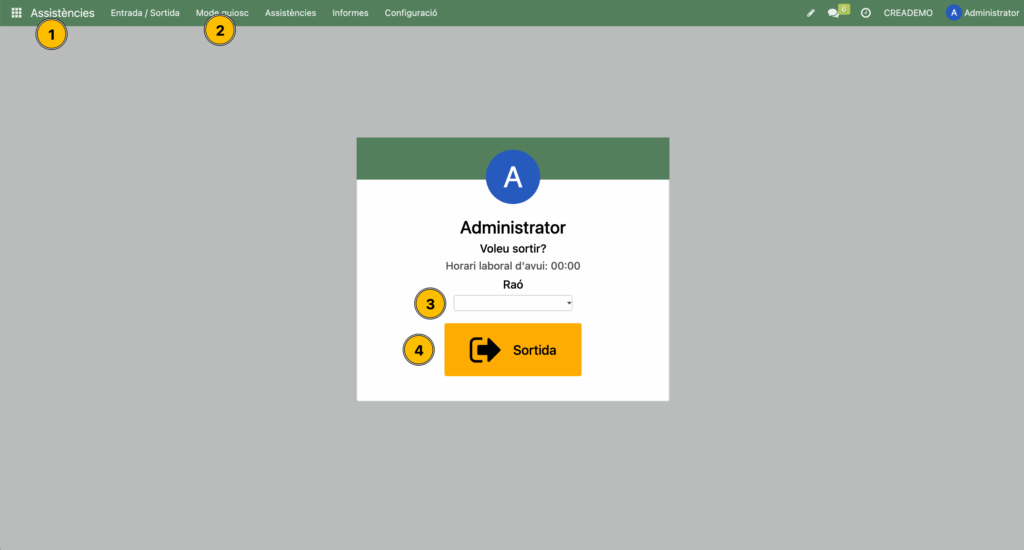This screenshot has width=1024, height=550.
Task: Click the yellow number 1 marker
Action: pos(51,35)
